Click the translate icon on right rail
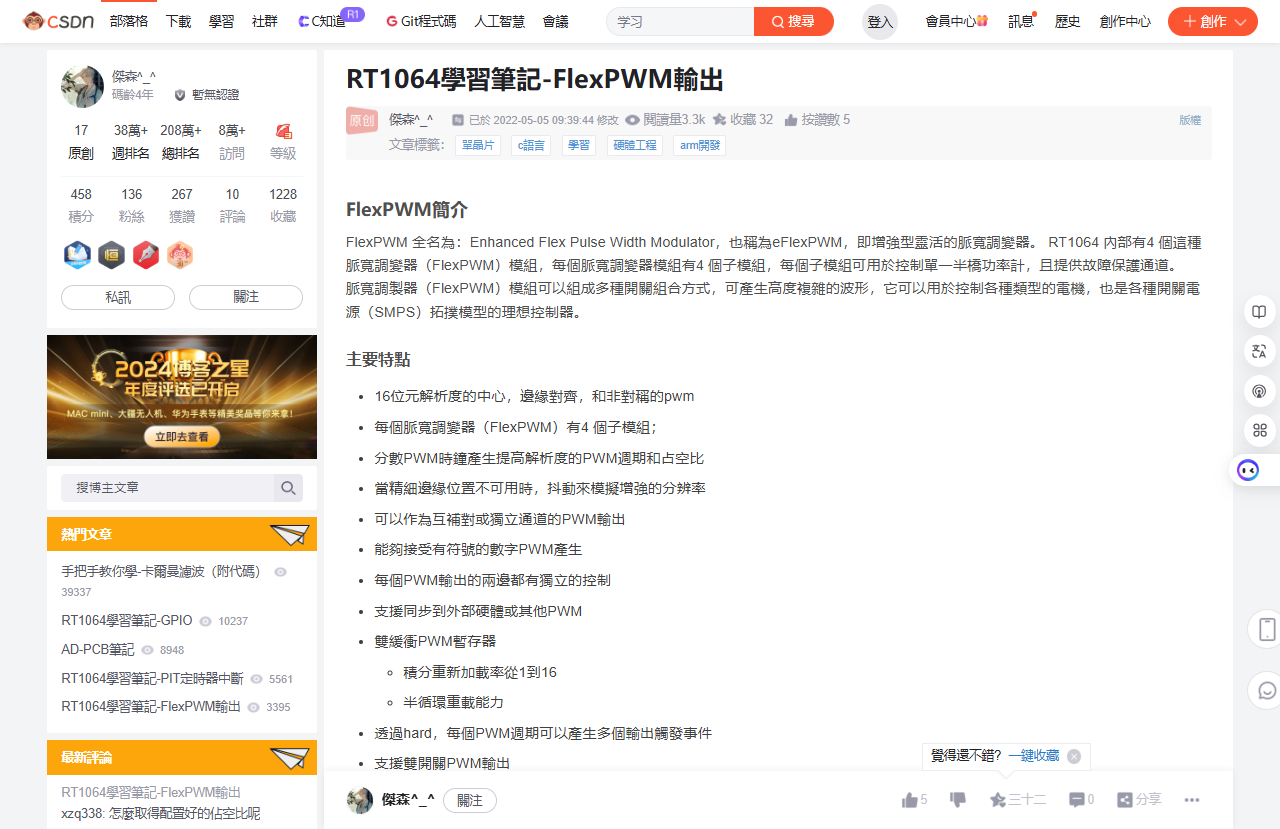 click(1259, 351)
